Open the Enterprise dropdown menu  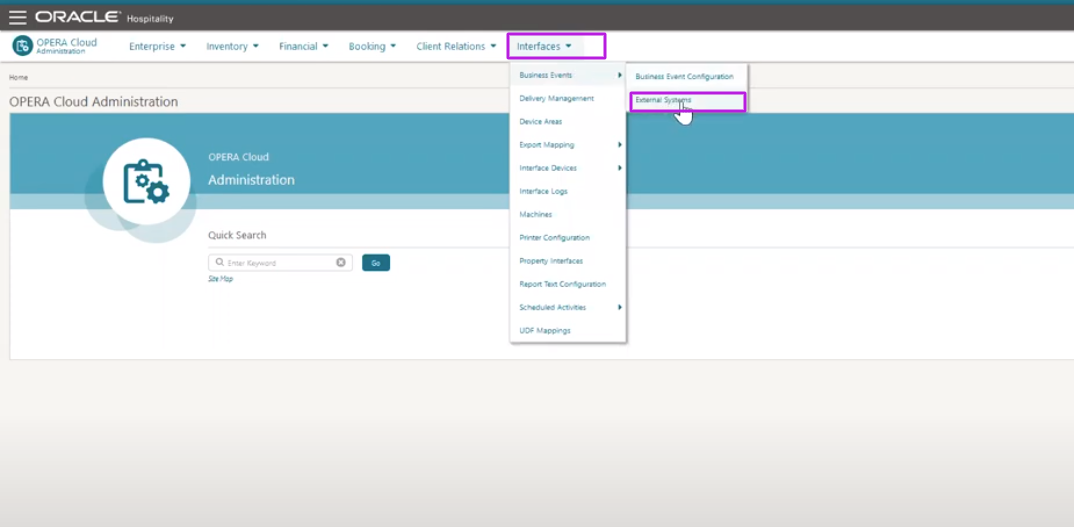point(157,47)
